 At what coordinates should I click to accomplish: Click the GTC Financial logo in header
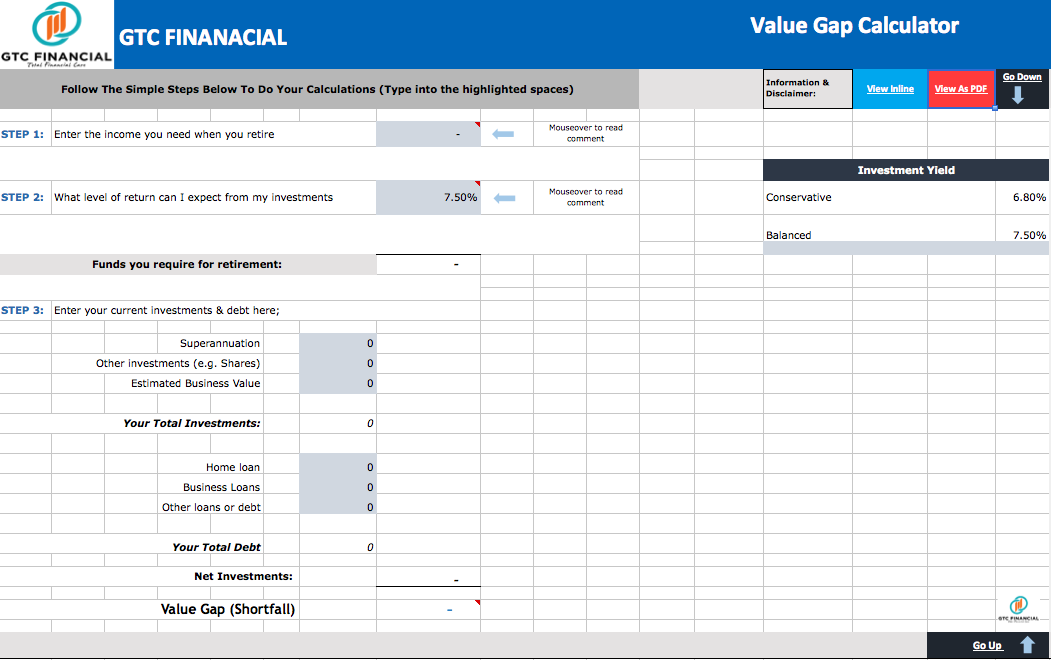point(56,34)
